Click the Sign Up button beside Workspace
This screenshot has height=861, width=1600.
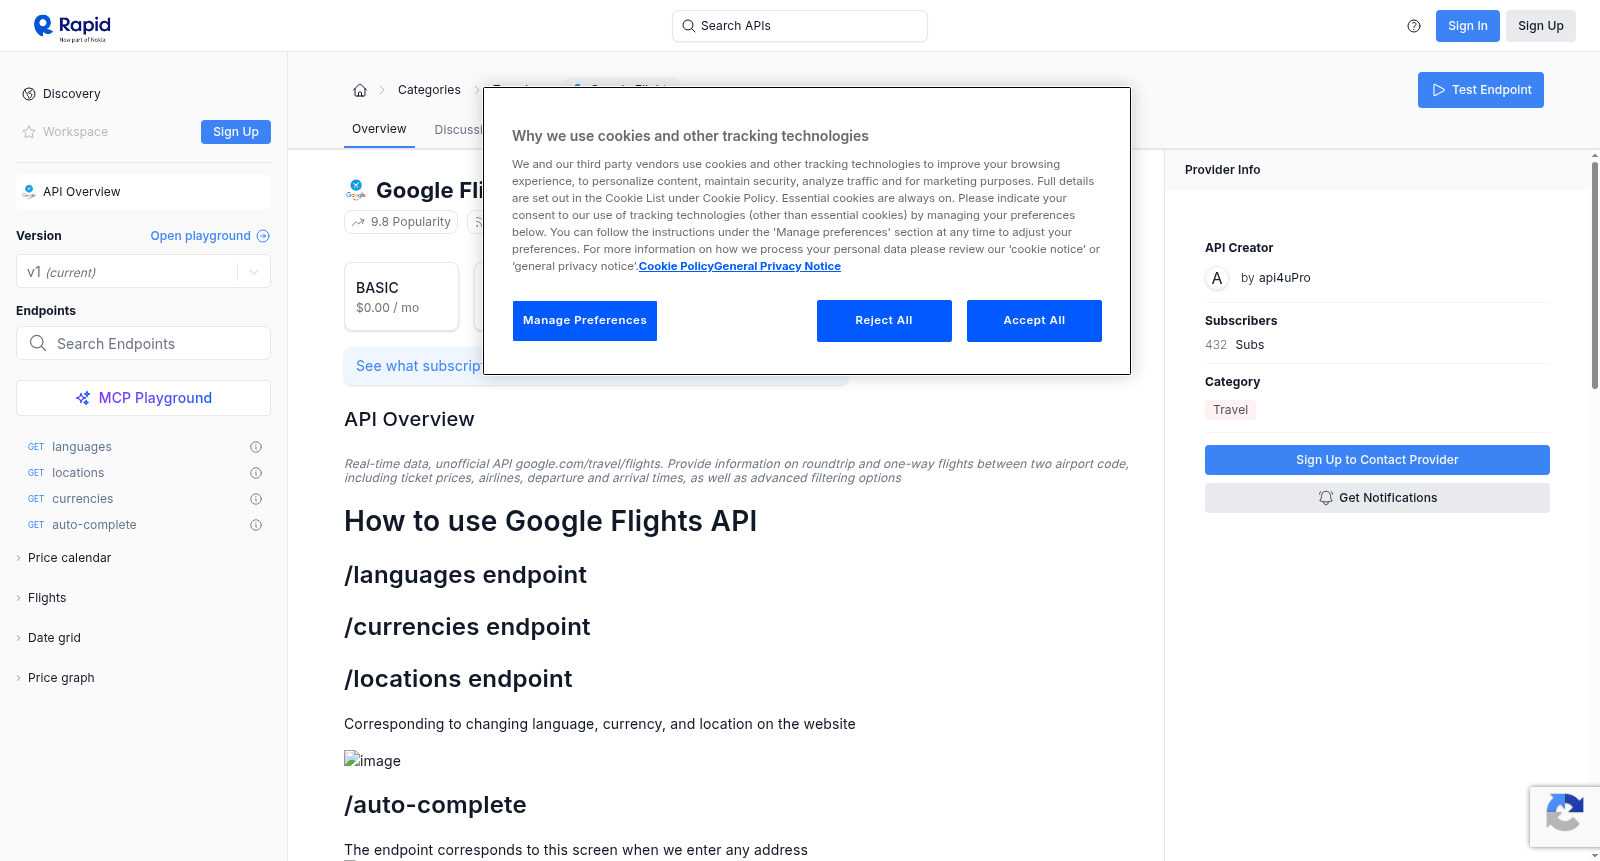point(236,132)
